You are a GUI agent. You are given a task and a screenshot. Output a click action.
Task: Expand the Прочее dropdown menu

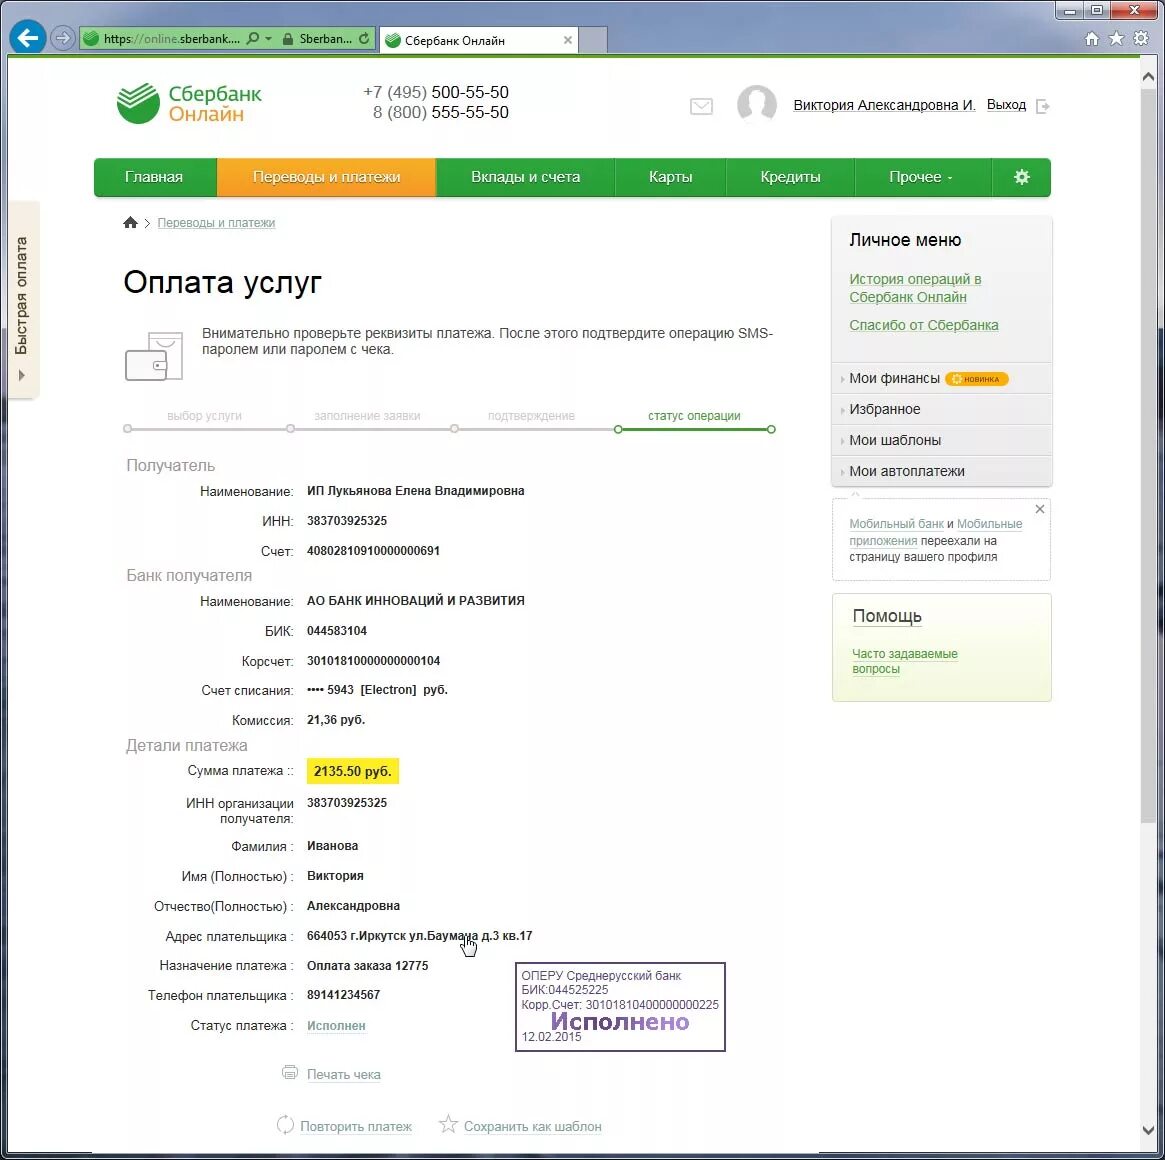point(922,177)
